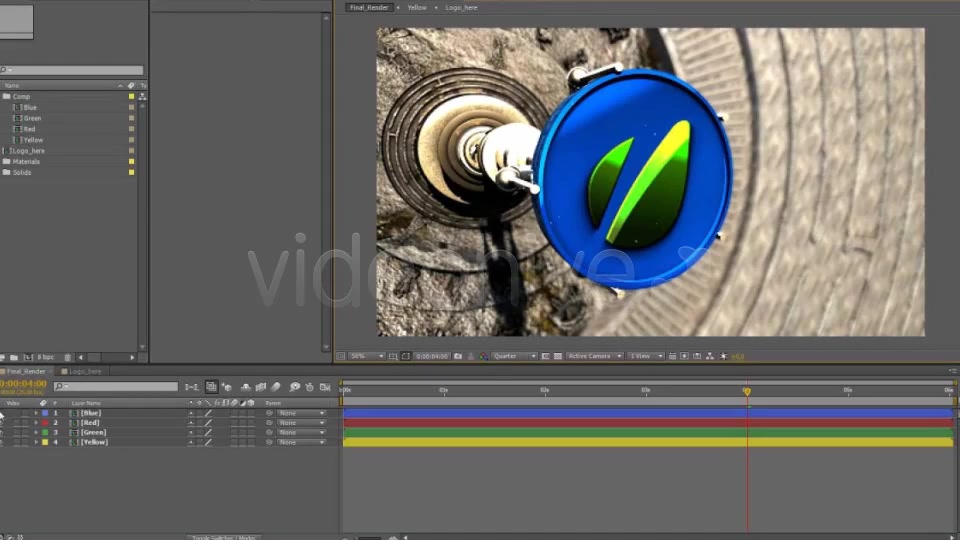Open the graph editor
Image resolution: width=960 pixels, height=540 pixels.
point(325,387)
